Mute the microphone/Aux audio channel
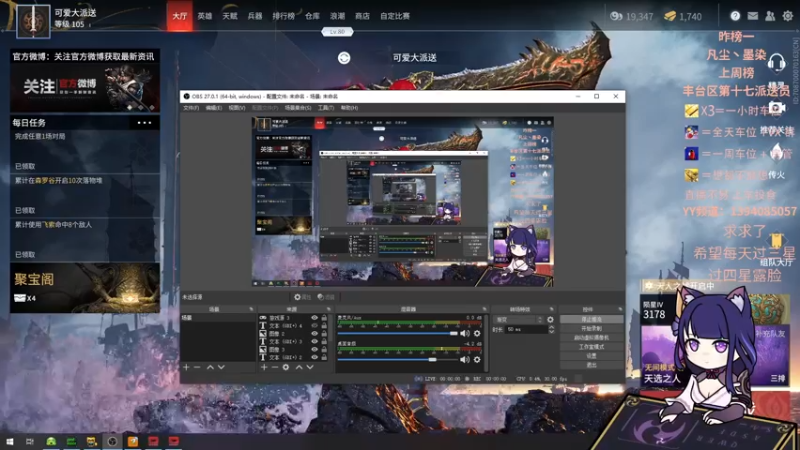 click(464, 333)
